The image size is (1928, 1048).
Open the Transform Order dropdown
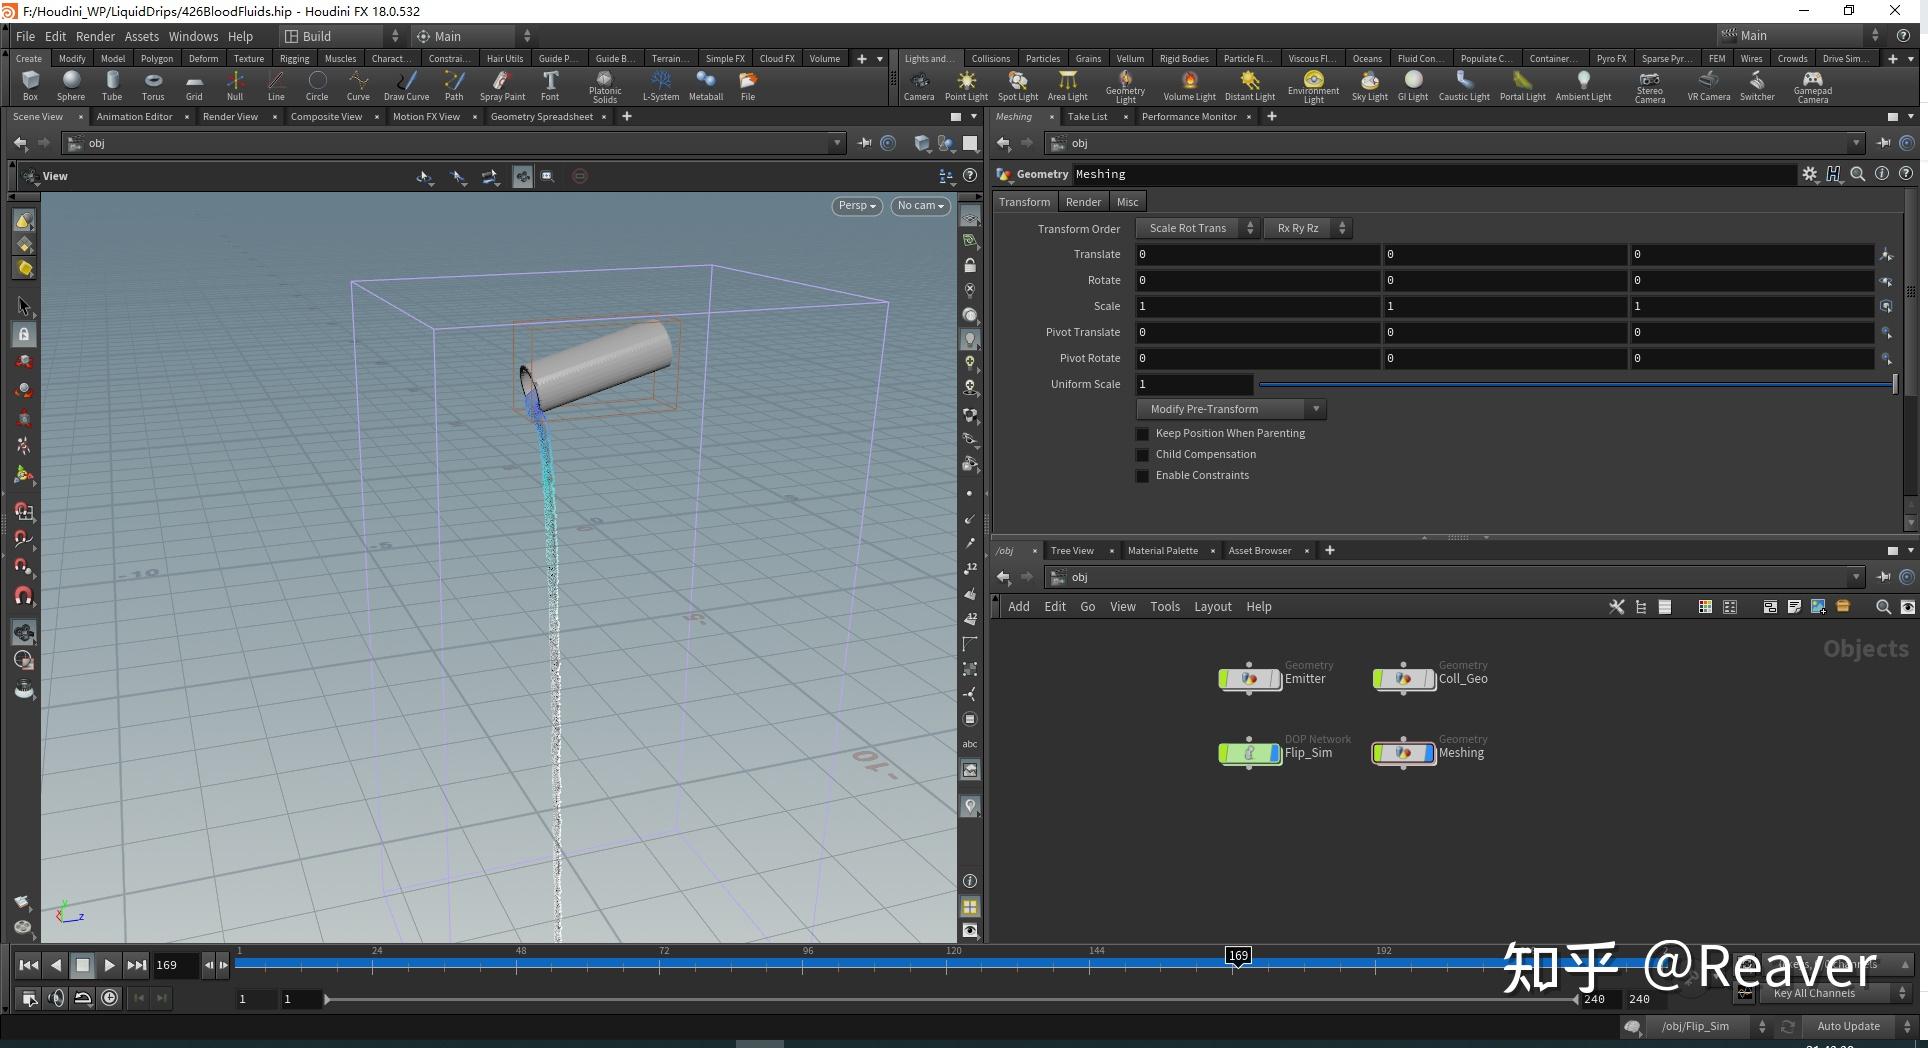[x=1197, y=228]
